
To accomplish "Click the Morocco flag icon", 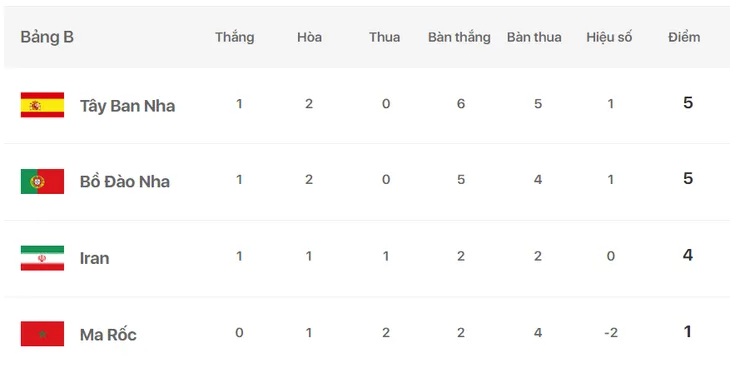I will click(x=42, y=334).
